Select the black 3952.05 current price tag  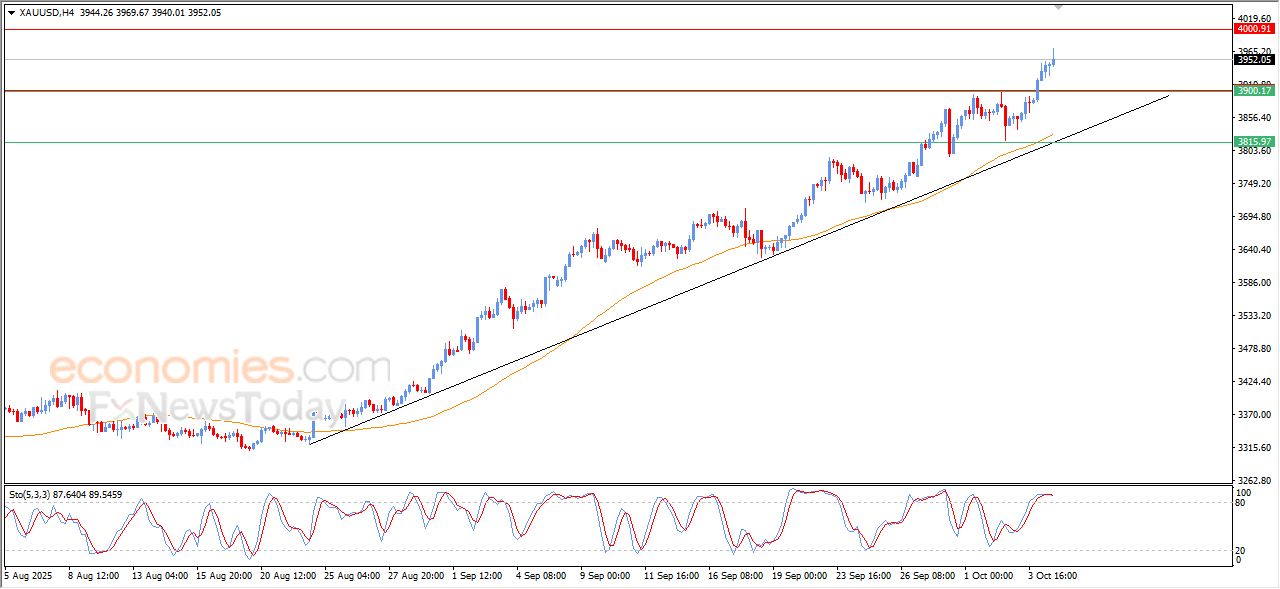point(1254,59)
